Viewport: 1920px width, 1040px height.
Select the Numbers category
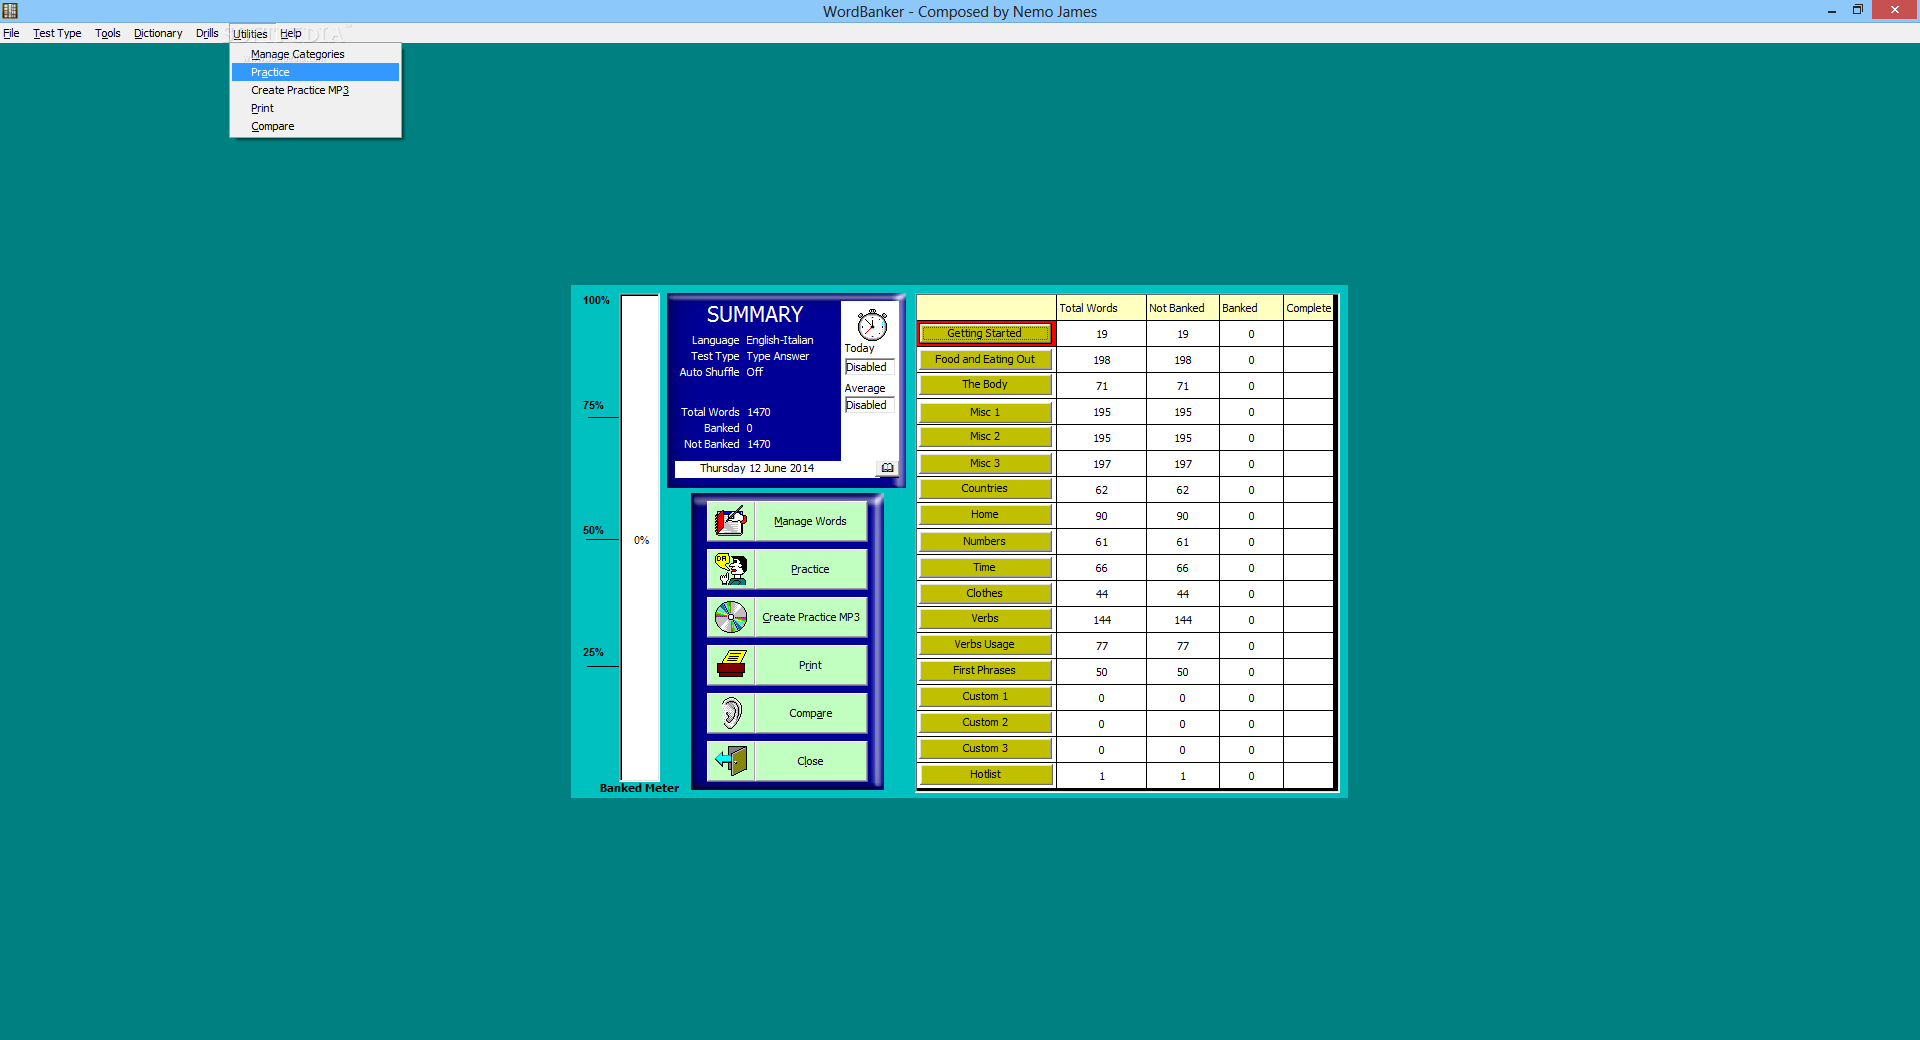985,541
